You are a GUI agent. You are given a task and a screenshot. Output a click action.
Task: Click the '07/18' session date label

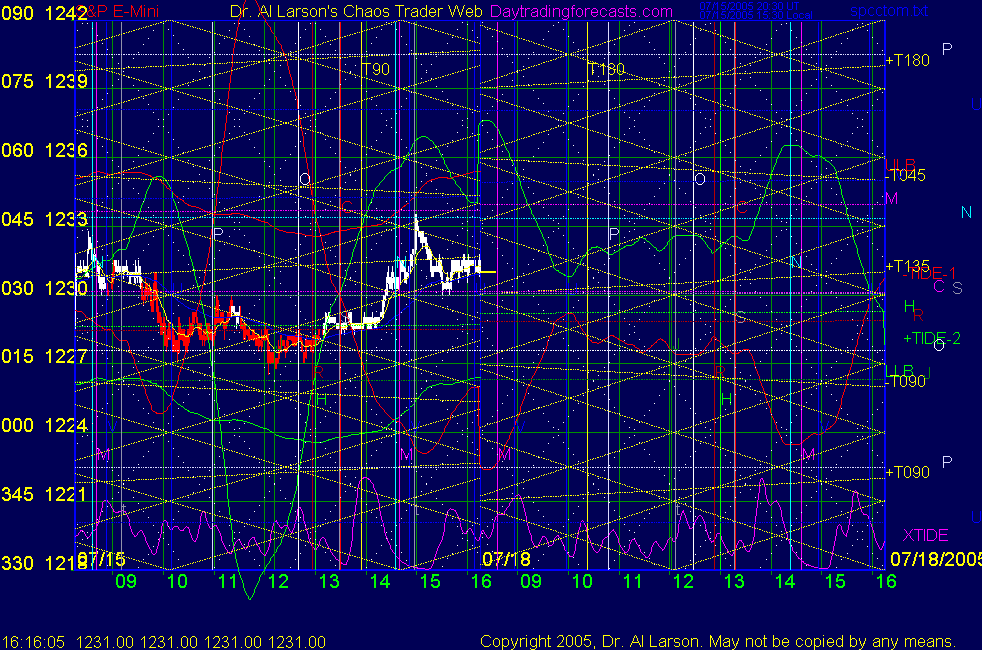click(507, 559)
